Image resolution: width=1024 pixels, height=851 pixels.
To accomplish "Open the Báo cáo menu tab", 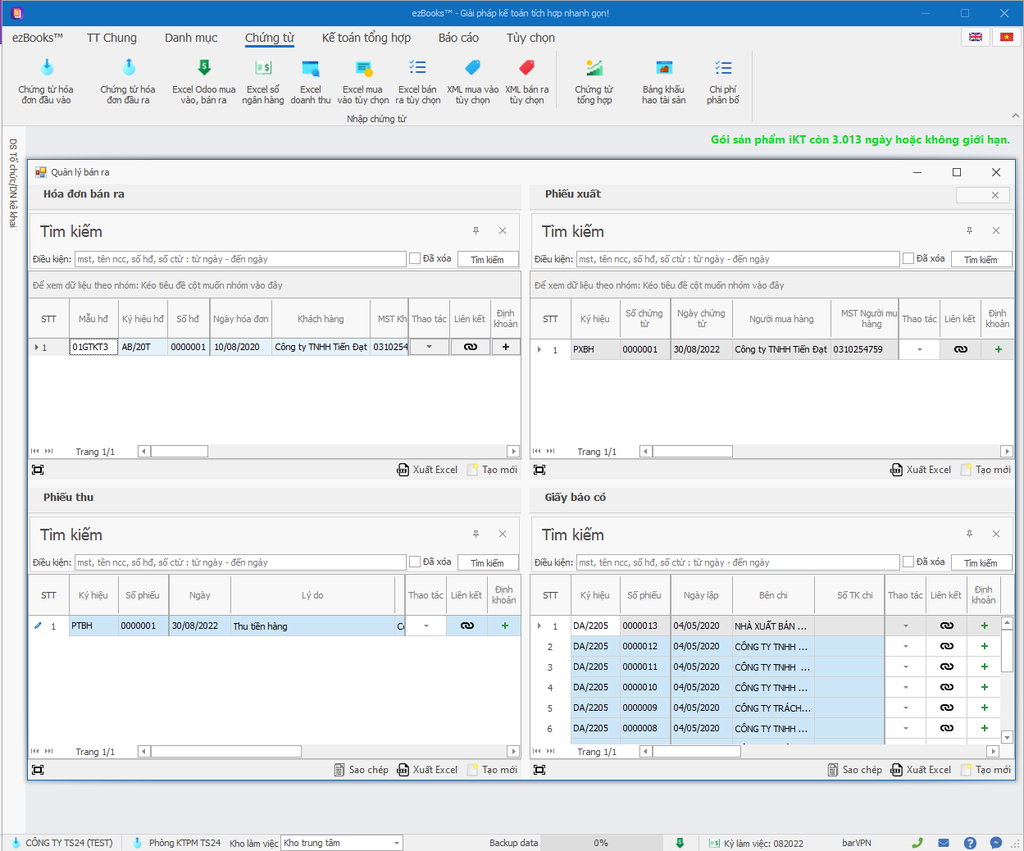I will tap(458, 38).
